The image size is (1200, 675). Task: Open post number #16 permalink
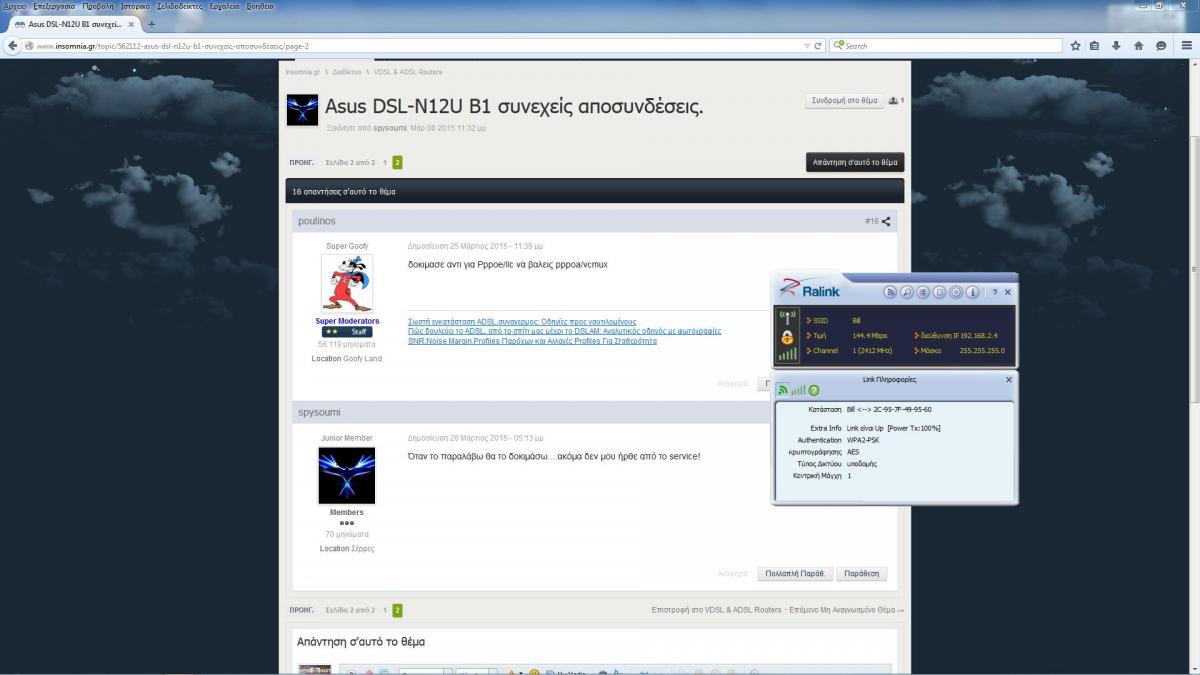click(871, 222)
